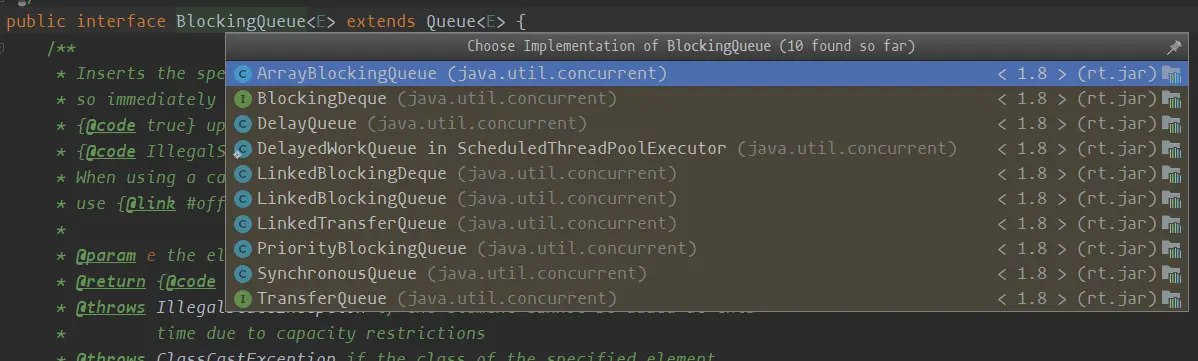Screen dimensions: 1198x361
Task: Click the ArrayBlockingQueue class icon
Action: pyautogui.click(x=243, y=74)
